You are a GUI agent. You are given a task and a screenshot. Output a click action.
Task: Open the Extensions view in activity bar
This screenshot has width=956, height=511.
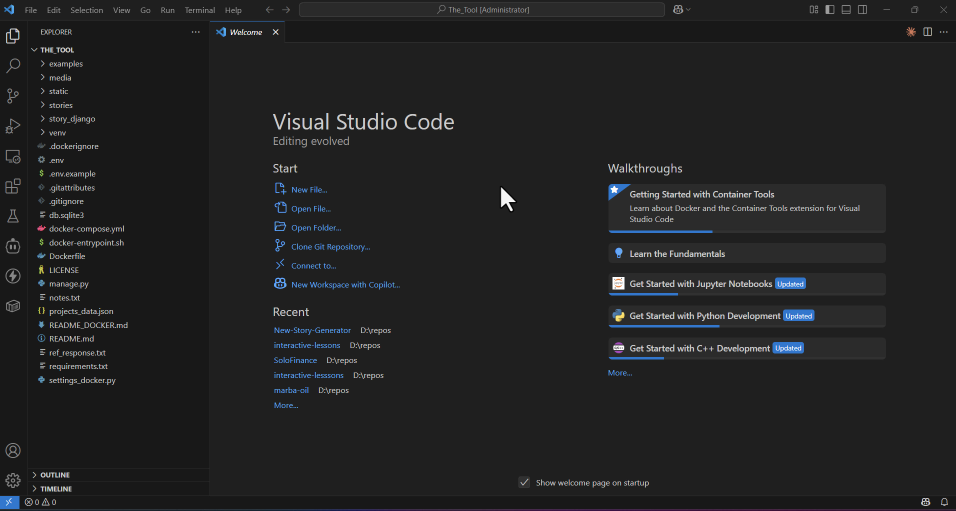[13, 186]
